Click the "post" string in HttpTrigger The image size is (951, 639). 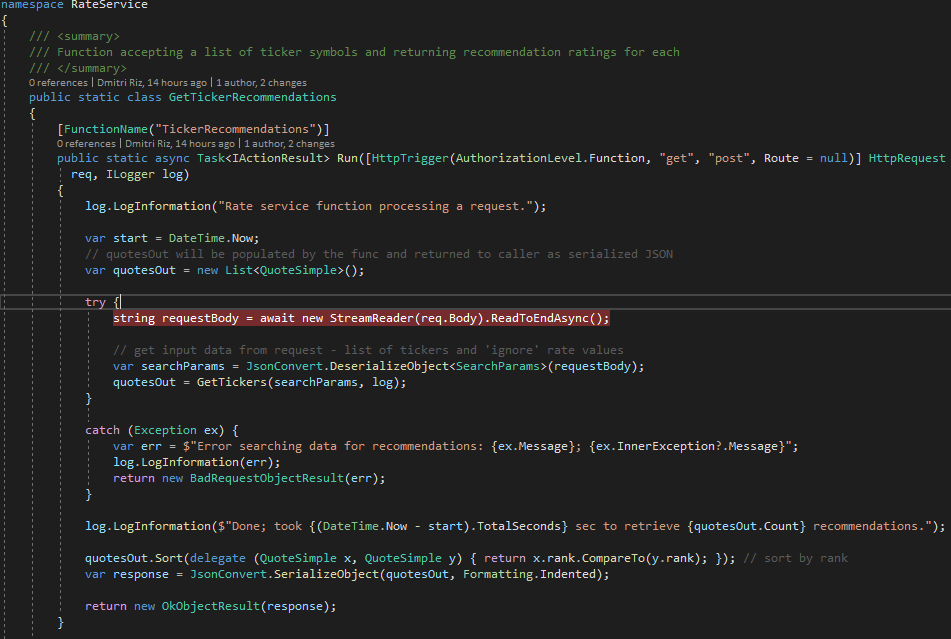point(728,158)
